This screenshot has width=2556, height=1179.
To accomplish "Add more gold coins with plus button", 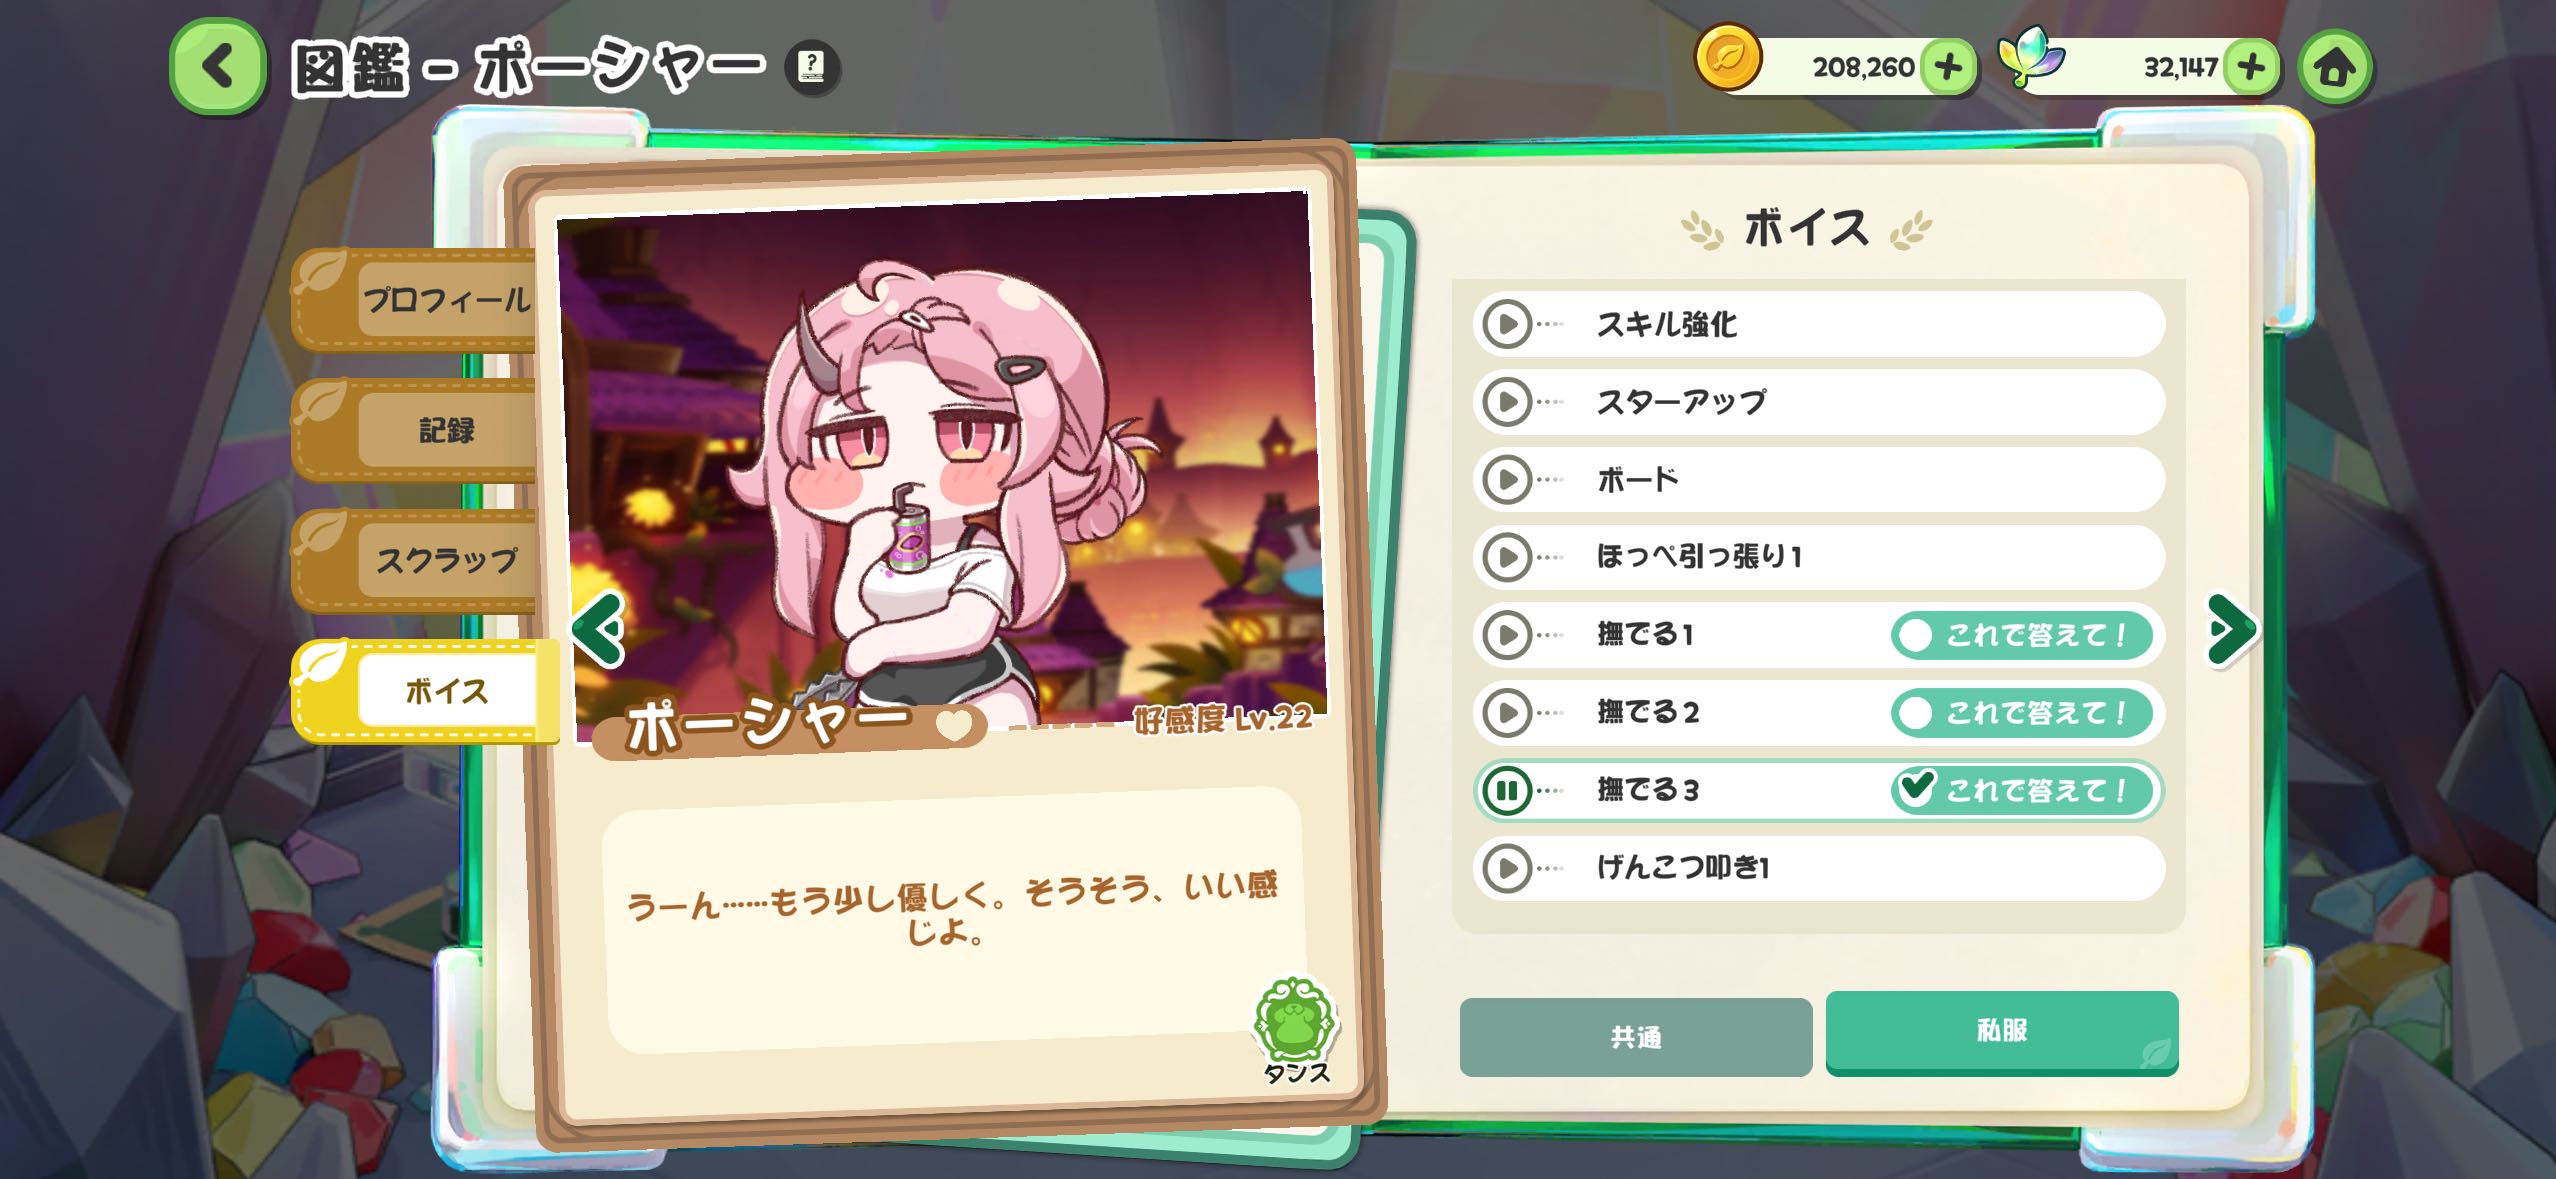I will [1948, 67].
